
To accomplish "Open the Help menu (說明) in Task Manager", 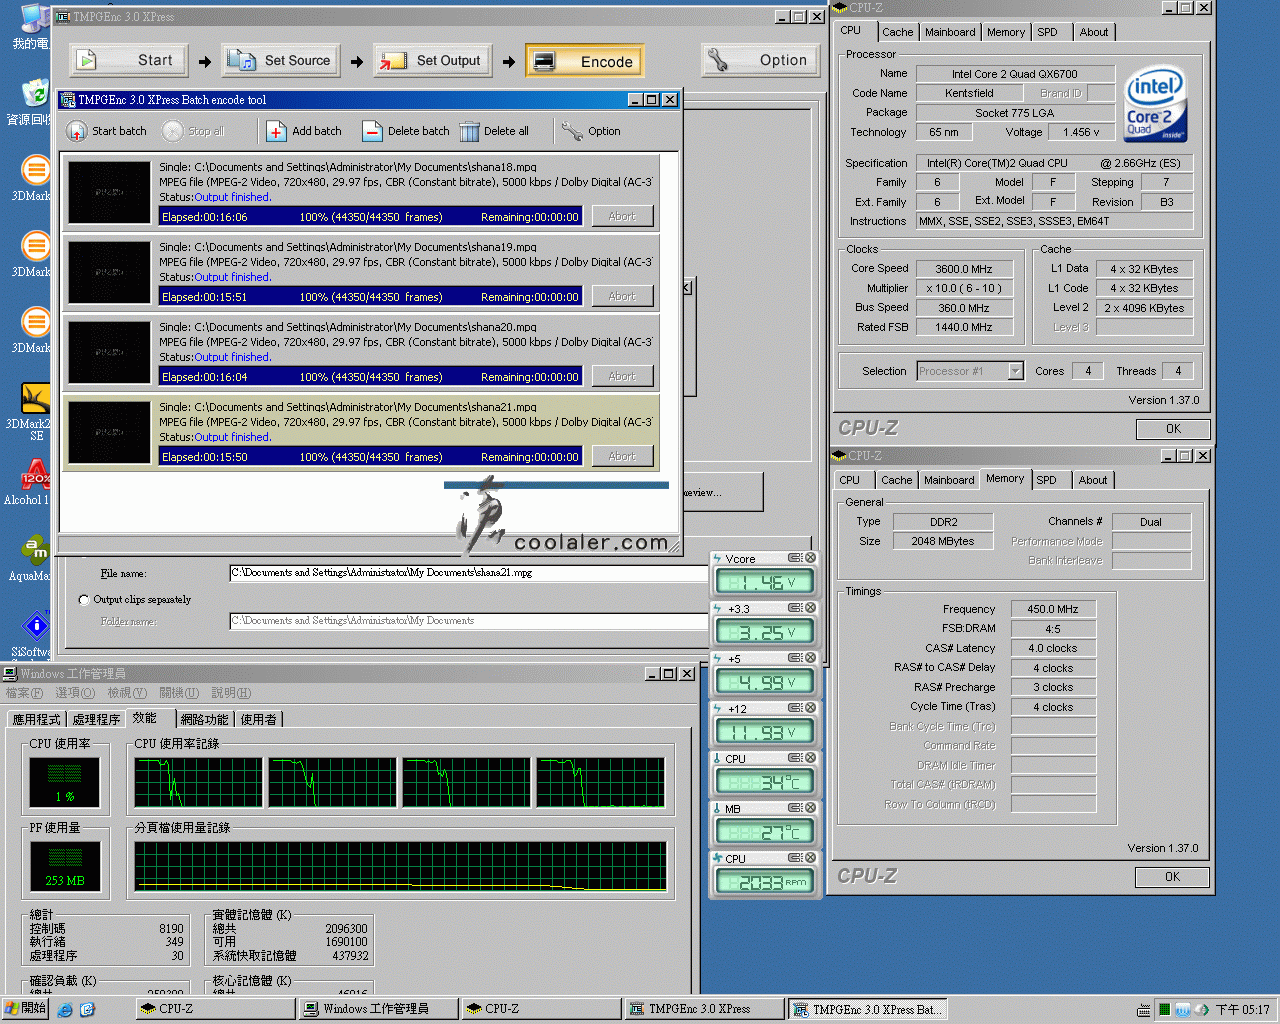I will [231, 693].
